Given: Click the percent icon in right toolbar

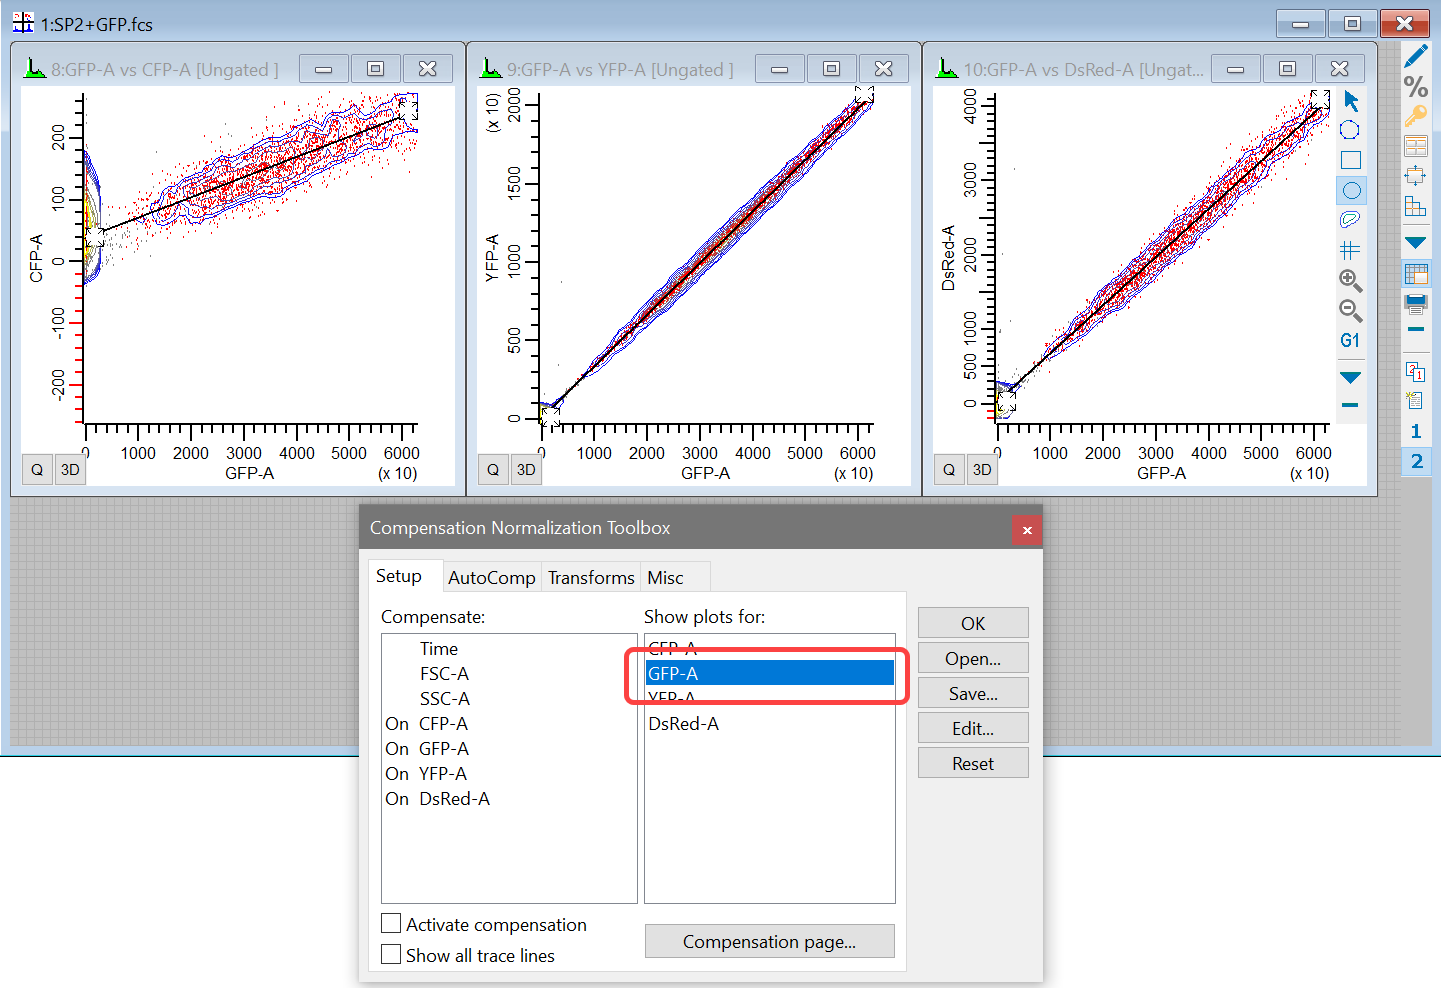Looking at the screenshot, I should tap(1416, 87).
